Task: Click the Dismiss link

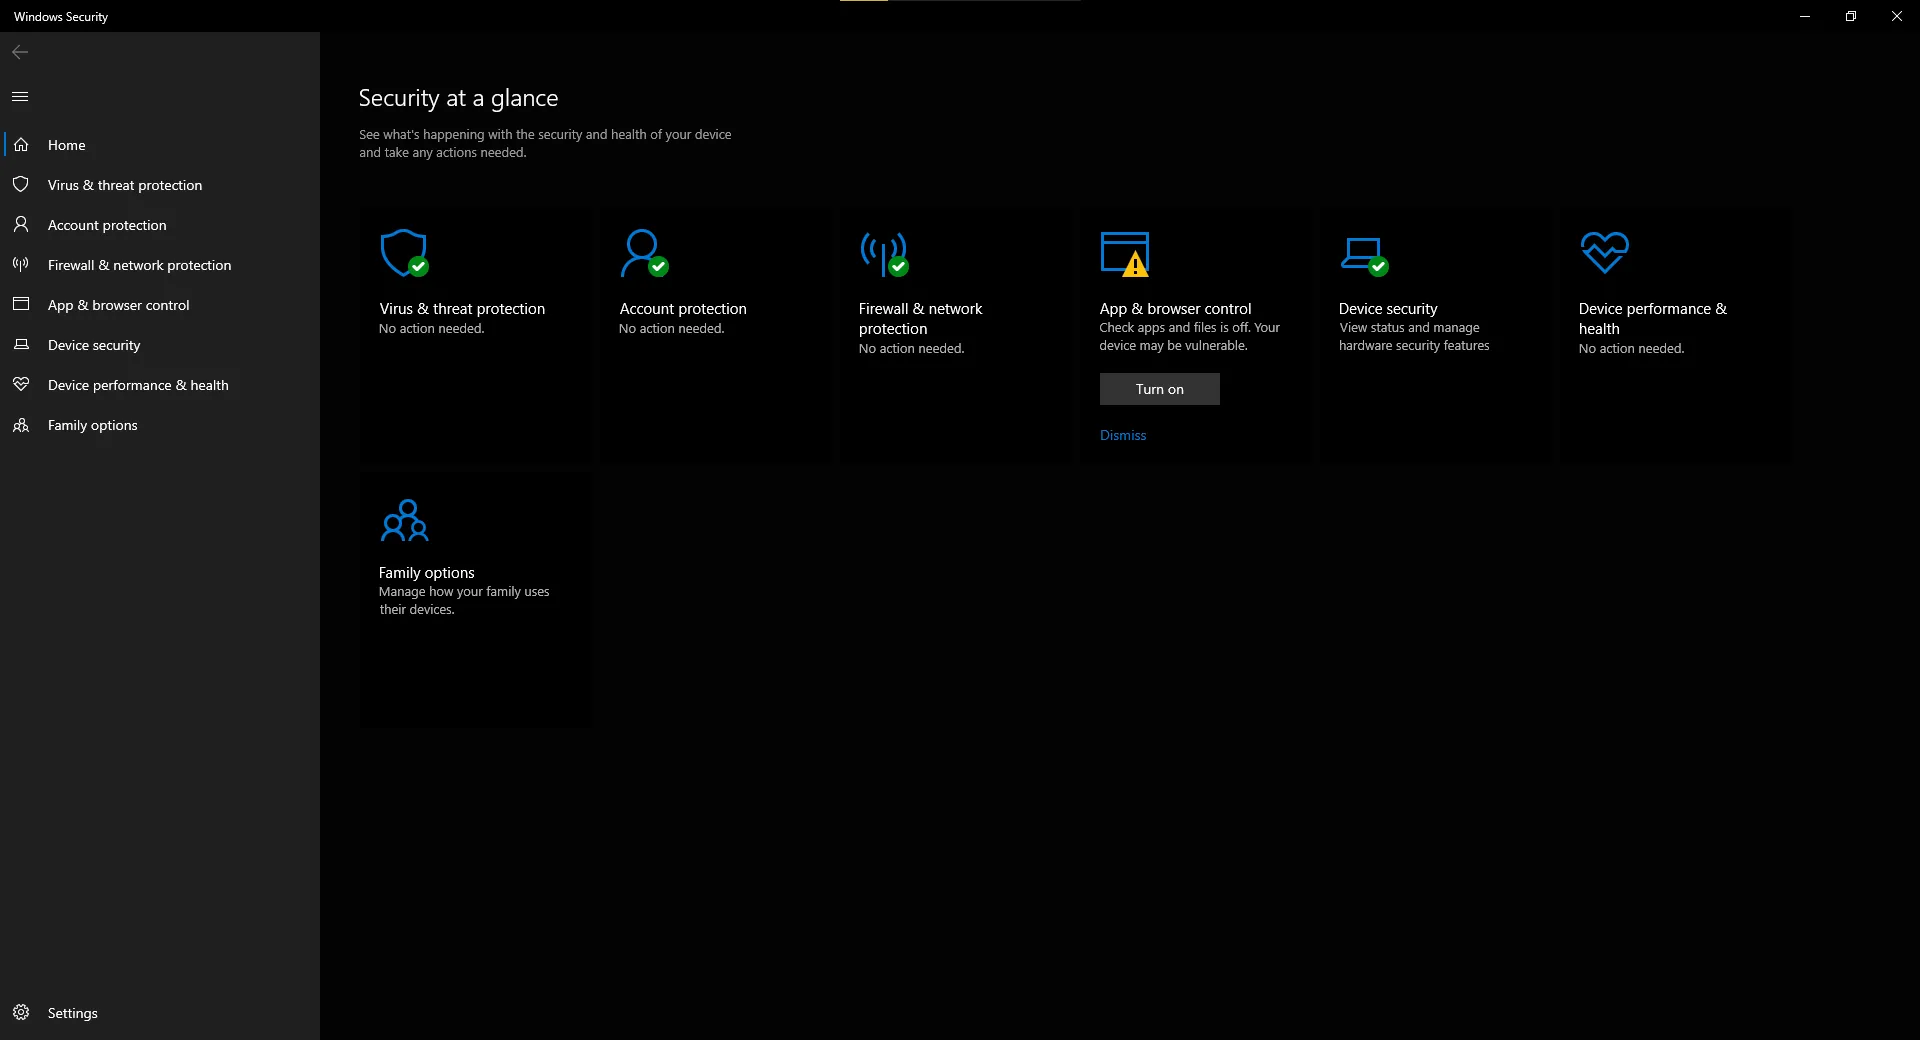Action: click(x=1123, y=435)
